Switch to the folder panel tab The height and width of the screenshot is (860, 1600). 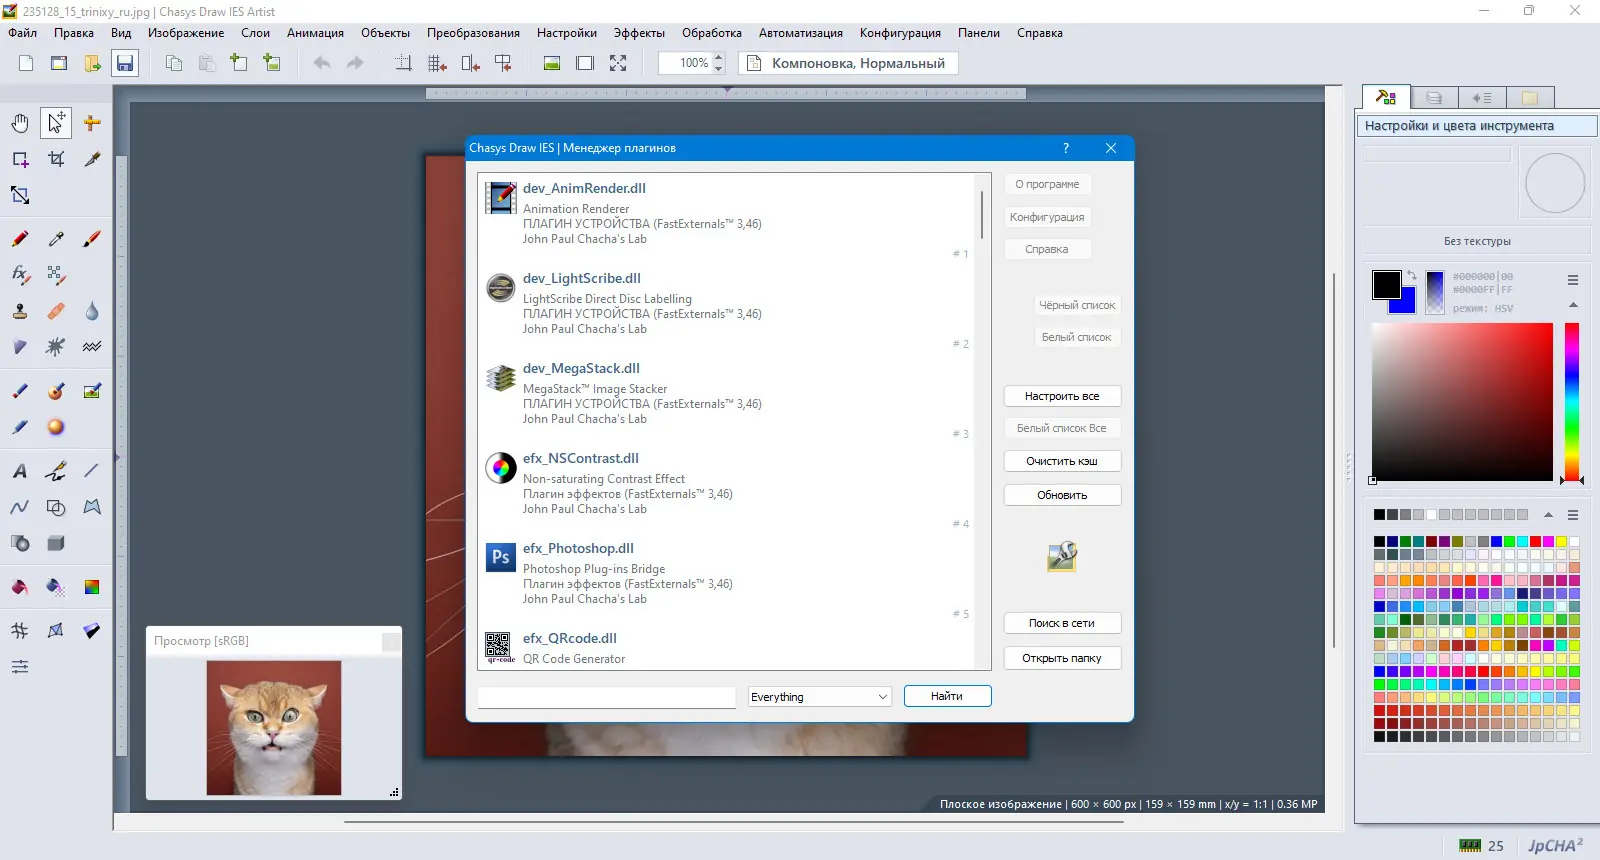pos(1530,98)
